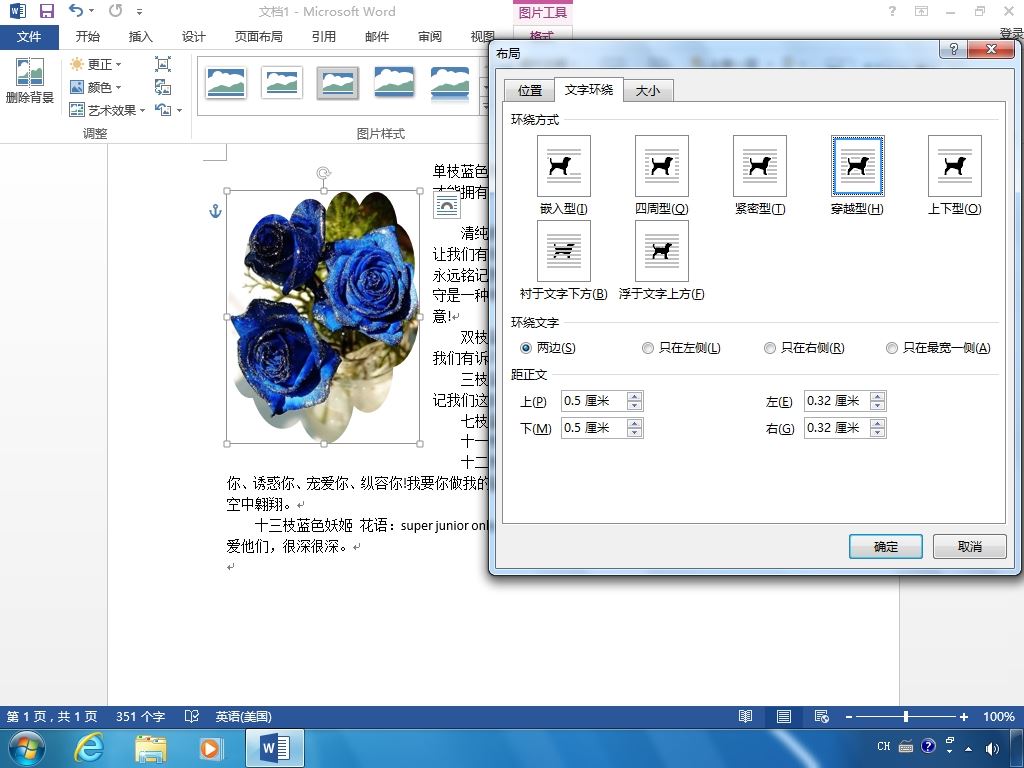
Task: Select Right Only (只在右侧) radio button
Action: point(770,348)
